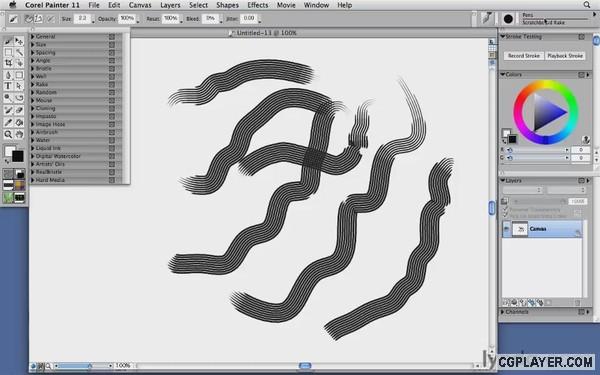Viewport: 600px width, 375px height.
Task: Expand the Airbrush section
Action: (x=33, y=132)
